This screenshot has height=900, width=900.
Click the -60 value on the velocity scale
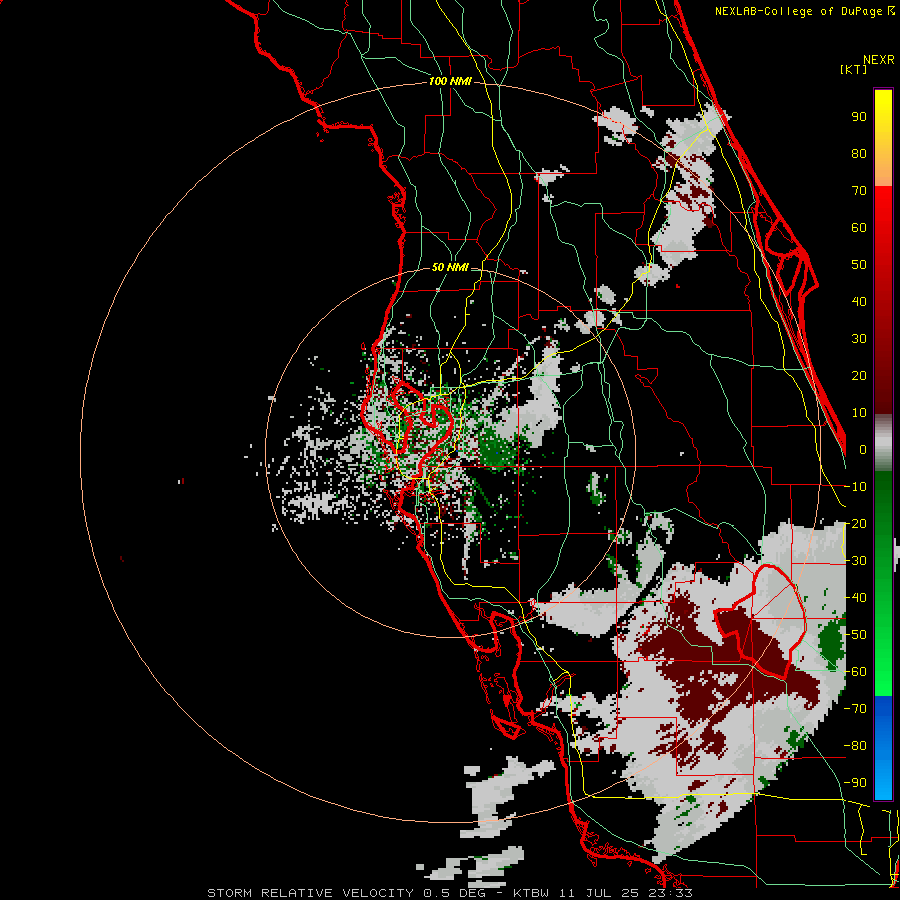pos(855,672)
